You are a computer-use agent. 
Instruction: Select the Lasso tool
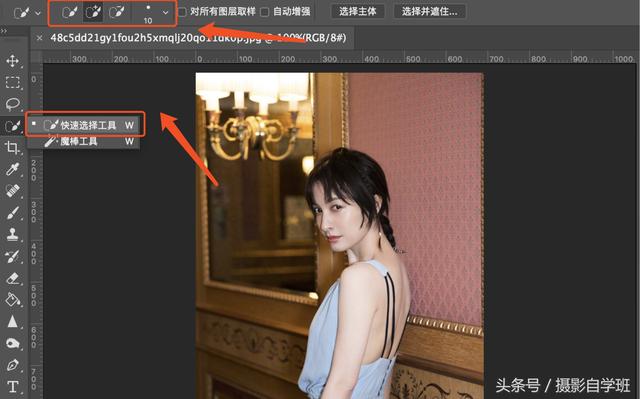coord(12,104)
